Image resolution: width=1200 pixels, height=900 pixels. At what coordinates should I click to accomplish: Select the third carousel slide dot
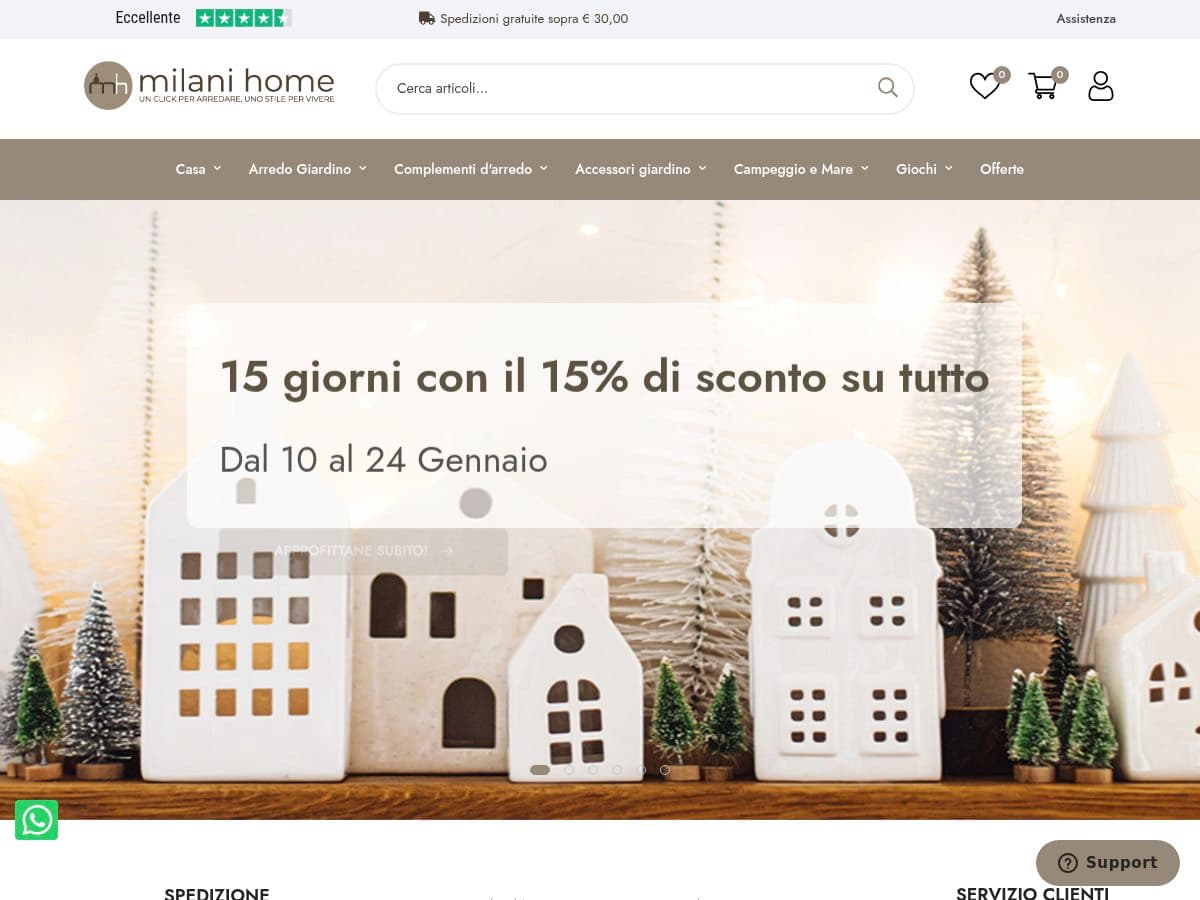(x=593, y=770)
